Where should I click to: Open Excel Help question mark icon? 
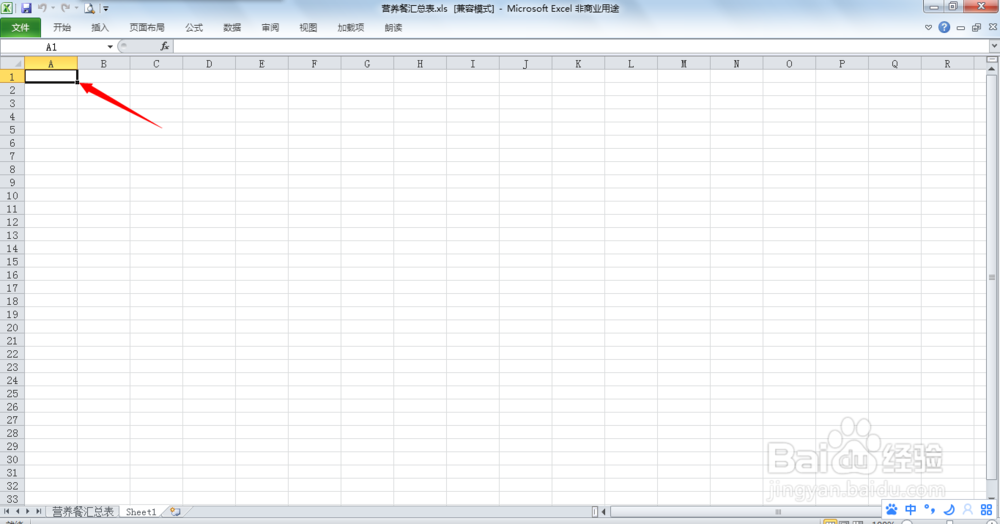945,27
